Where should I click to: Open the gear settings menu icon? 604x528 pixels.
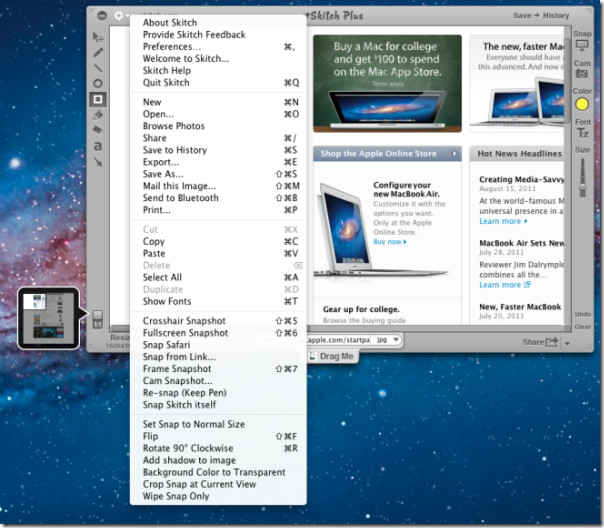click(119, 16)
